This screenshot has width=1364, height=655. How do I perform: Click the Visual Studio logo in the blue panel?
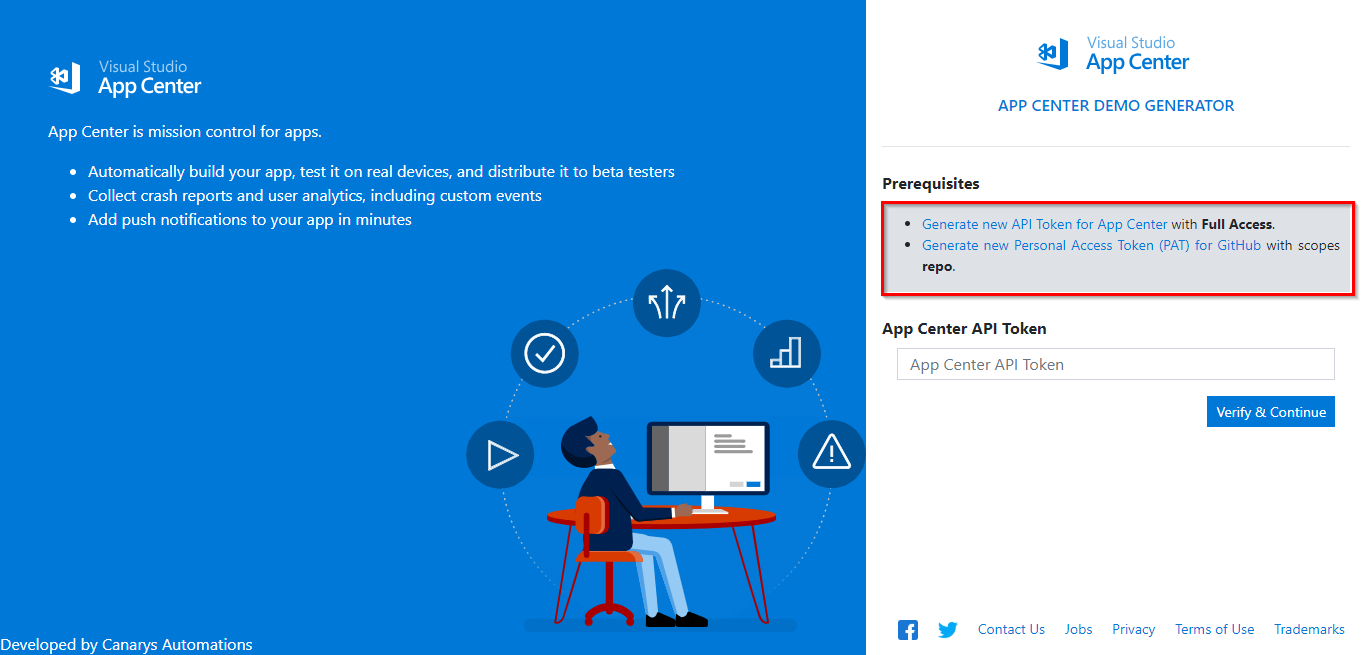125,78
